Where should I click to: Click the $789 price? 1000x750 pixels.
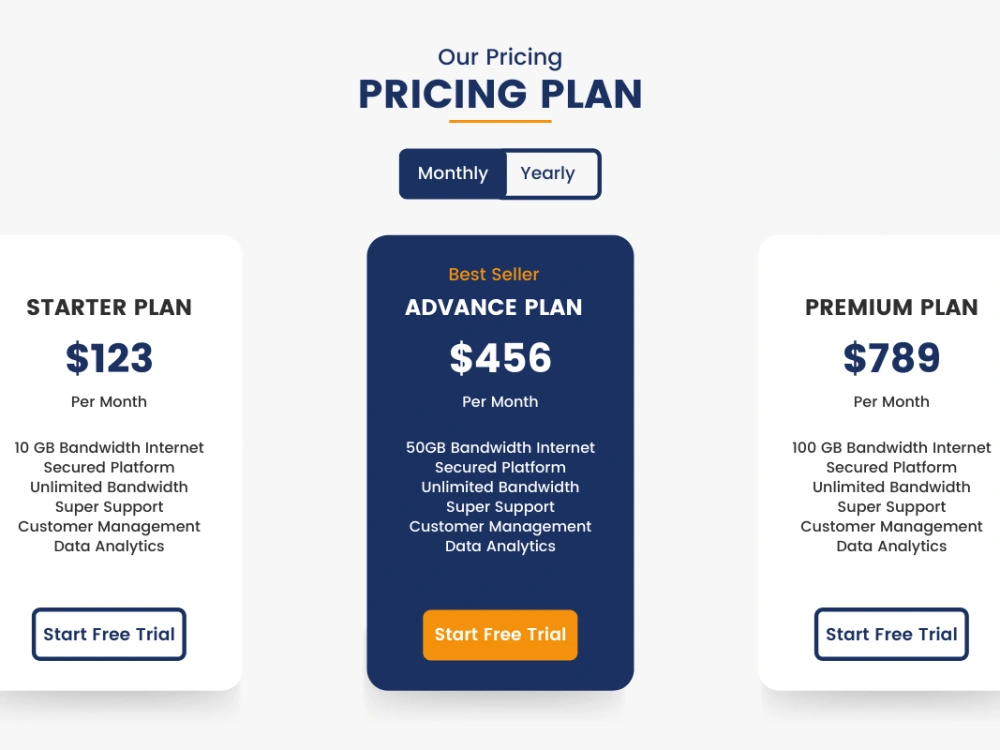point(892,357)
